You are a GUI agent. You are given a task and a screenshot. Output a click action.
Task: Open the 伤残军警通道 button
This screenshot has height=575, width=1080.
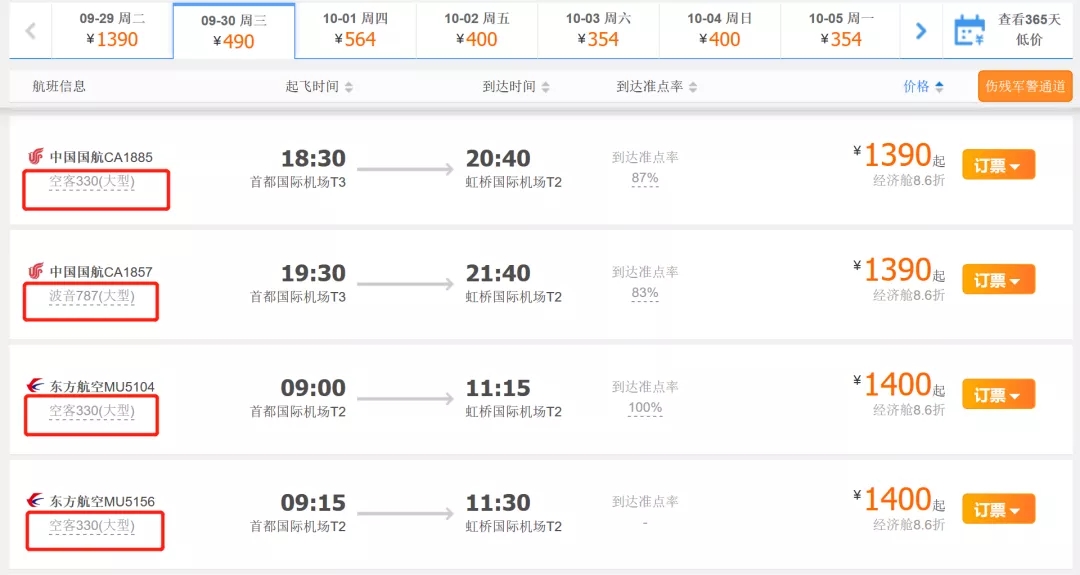tap(1025, 86)
